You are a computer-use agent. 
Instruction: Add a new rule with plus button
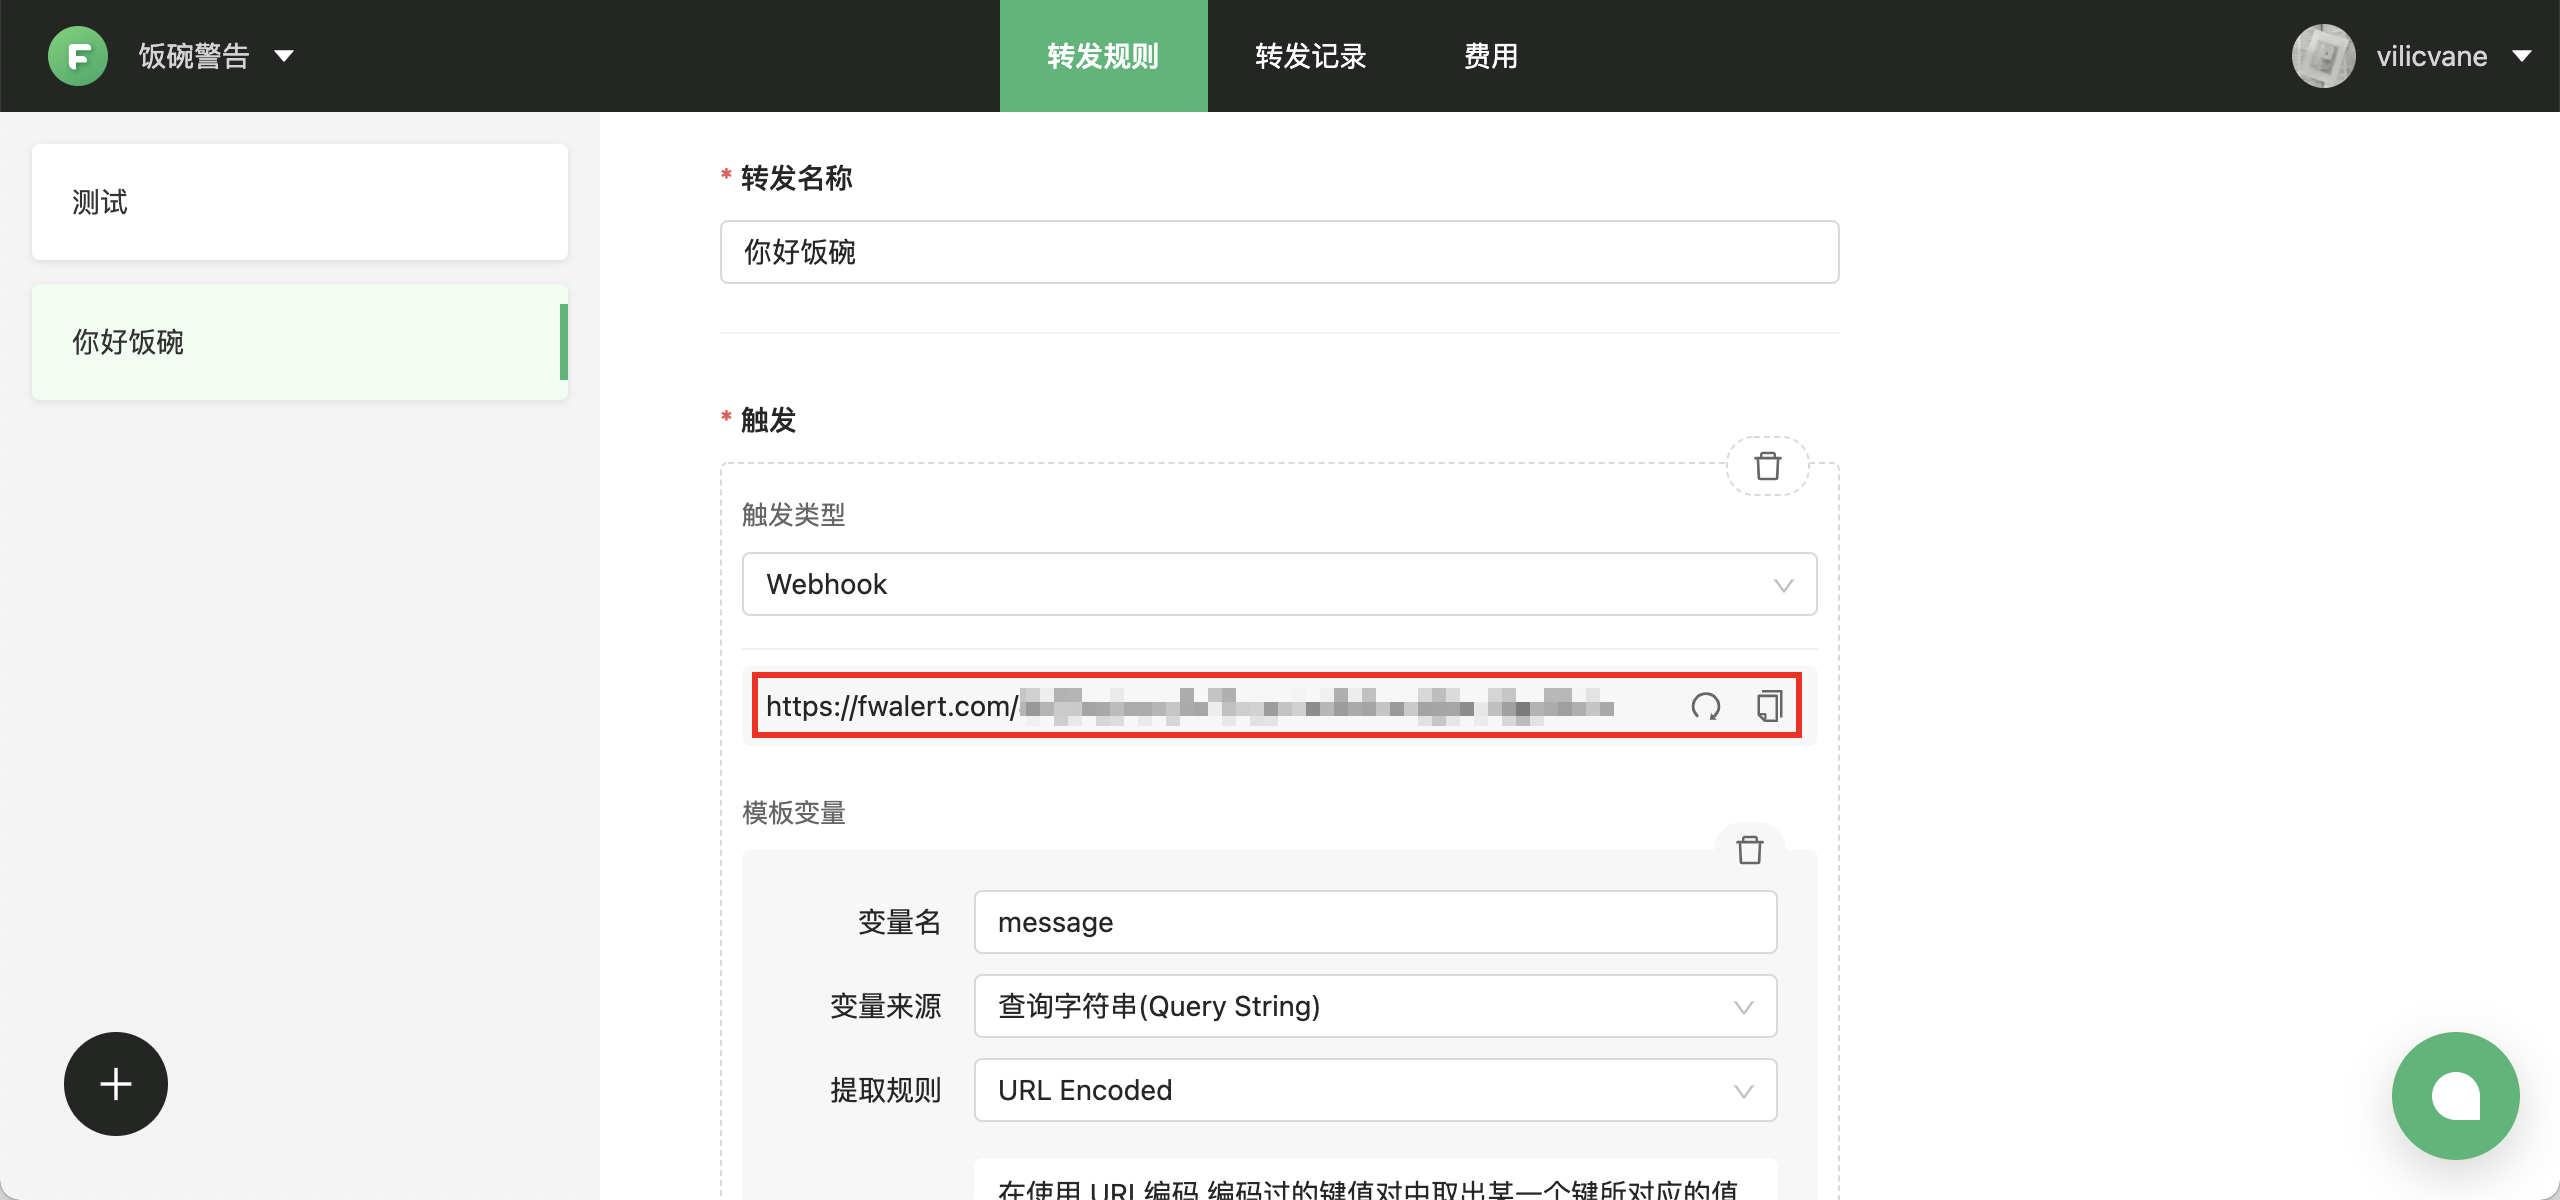[116, 1084]
